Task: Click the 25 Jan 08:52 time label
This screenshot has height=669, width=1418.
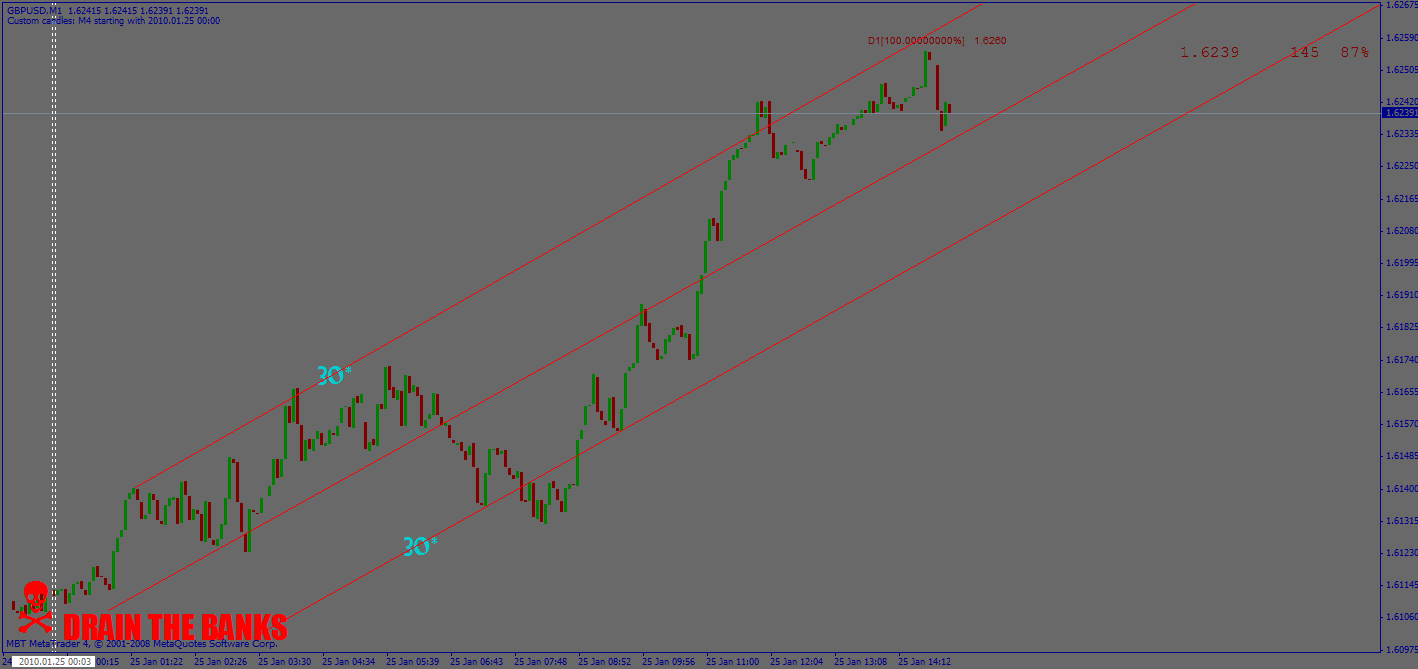Action: [604, 661]
